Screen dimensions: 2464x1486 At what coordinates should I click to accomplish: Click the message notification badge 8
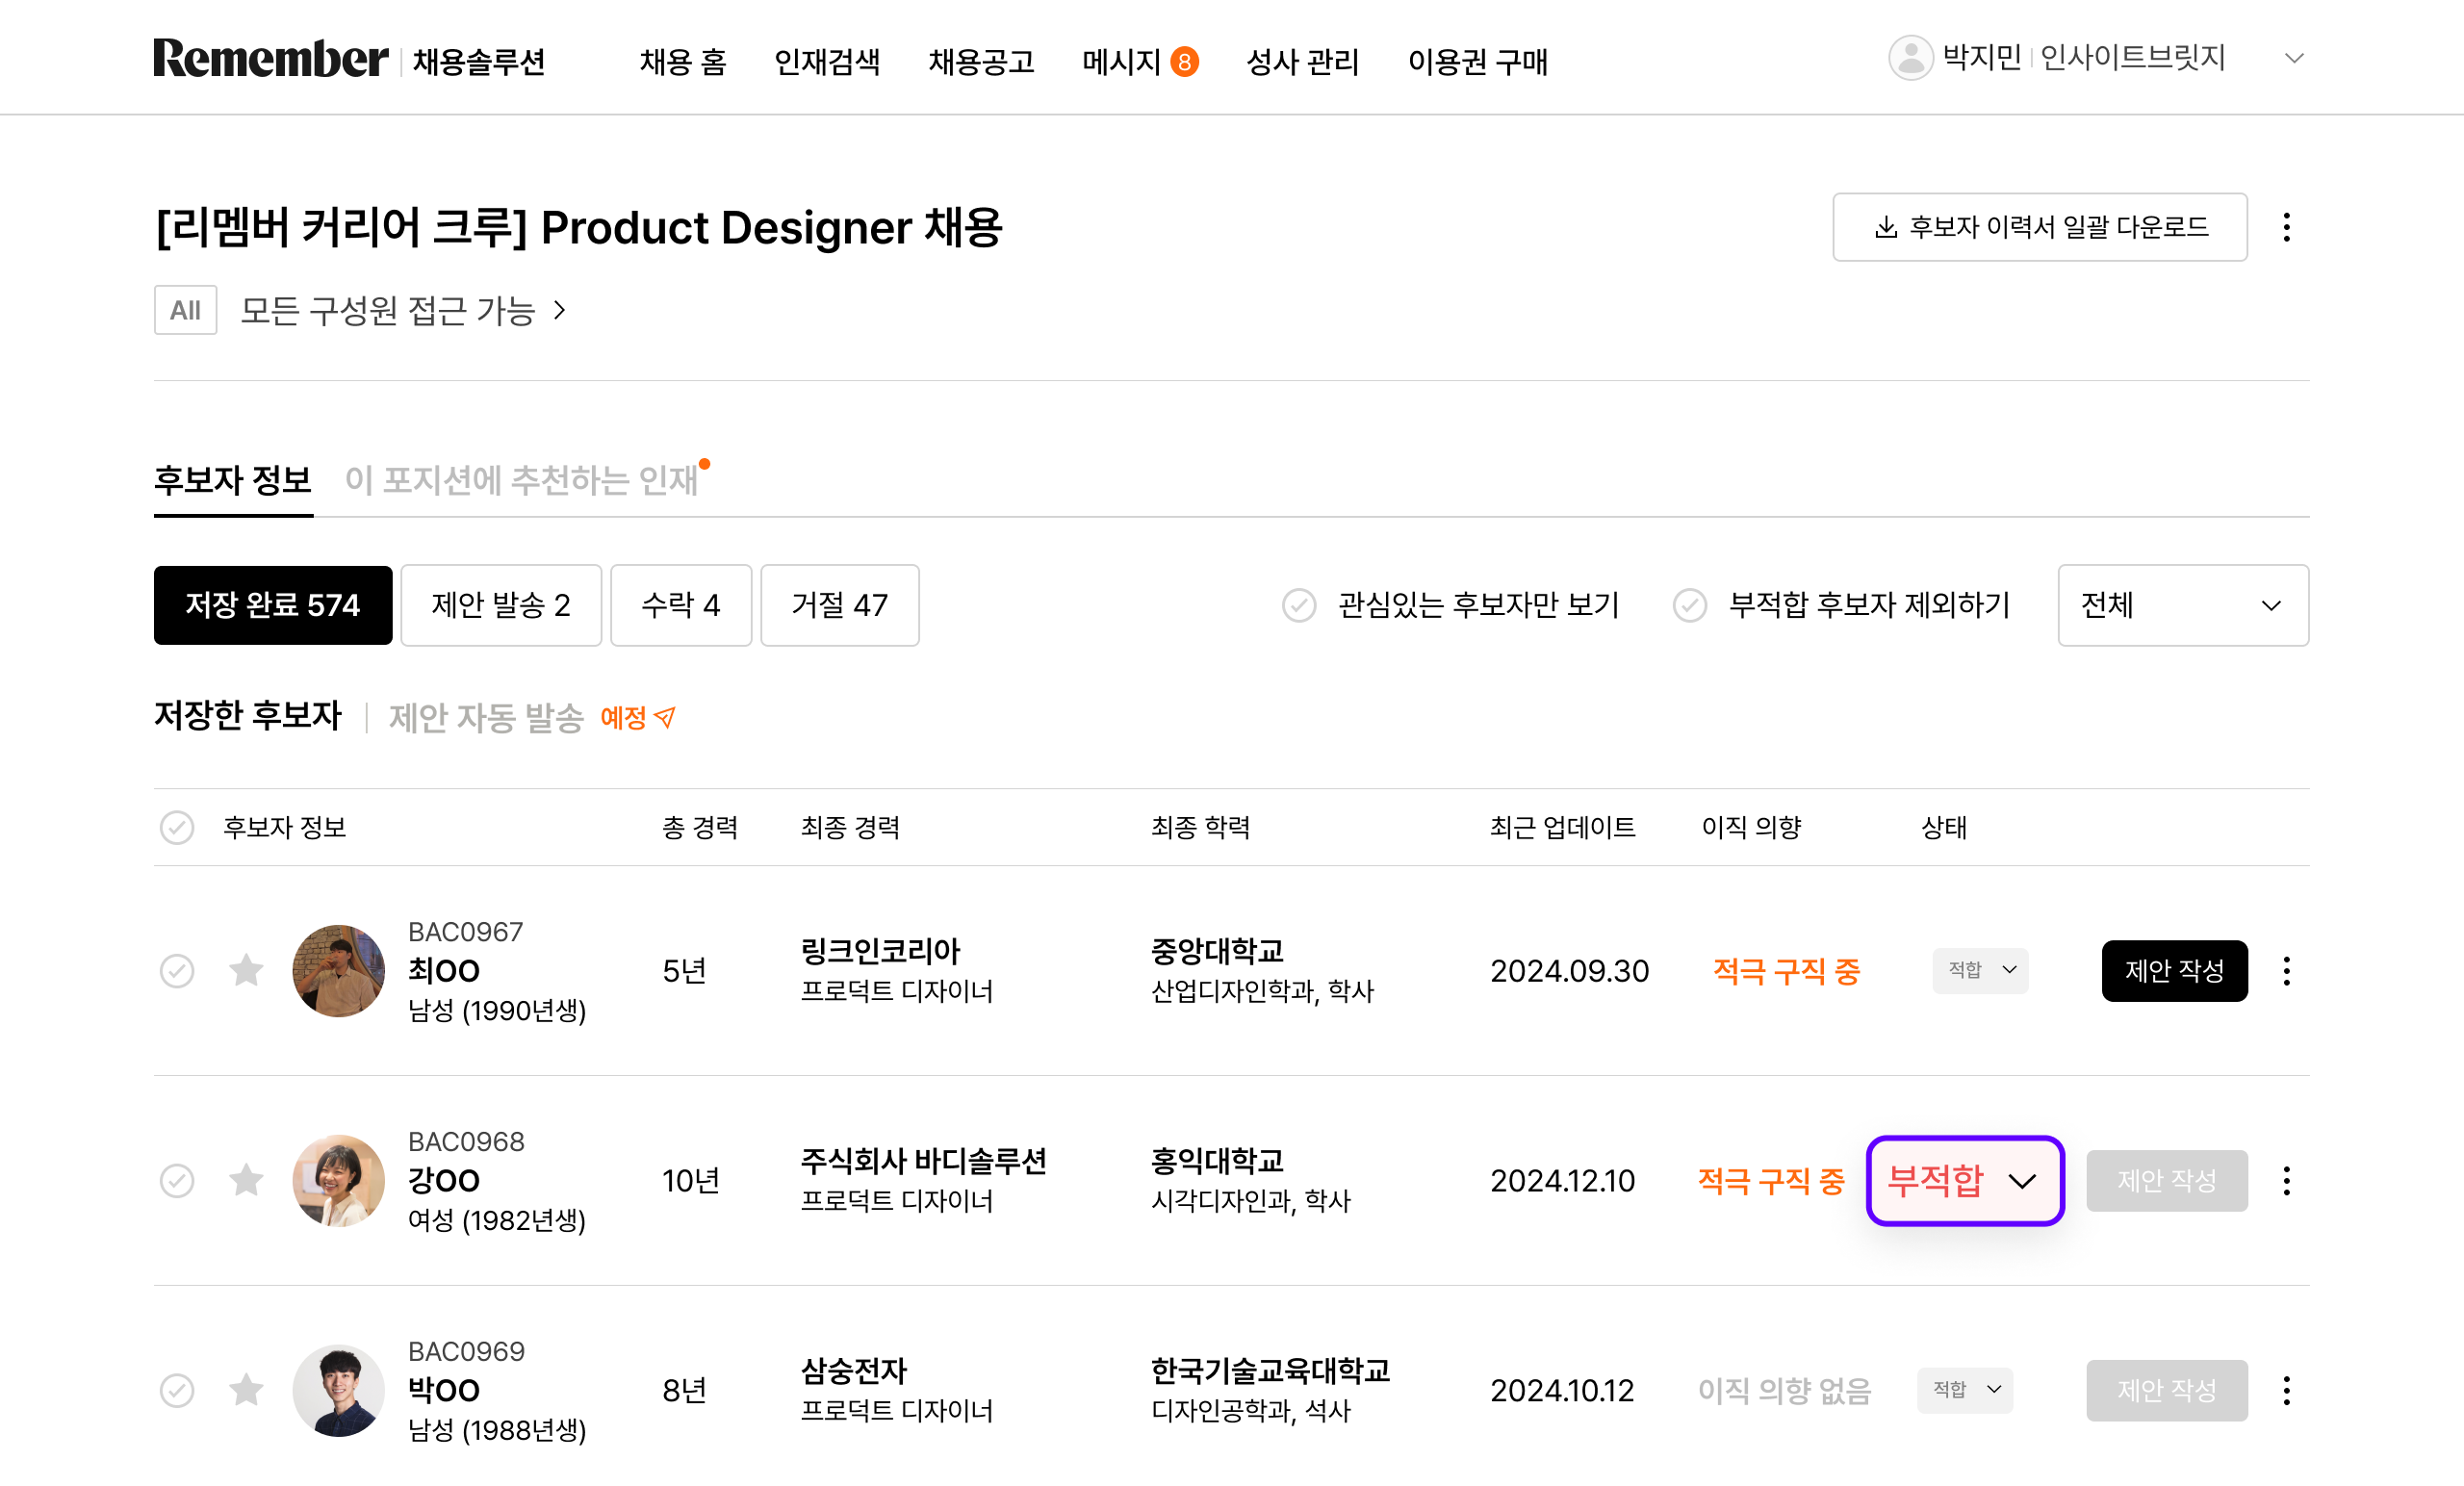coord(1184,62)
